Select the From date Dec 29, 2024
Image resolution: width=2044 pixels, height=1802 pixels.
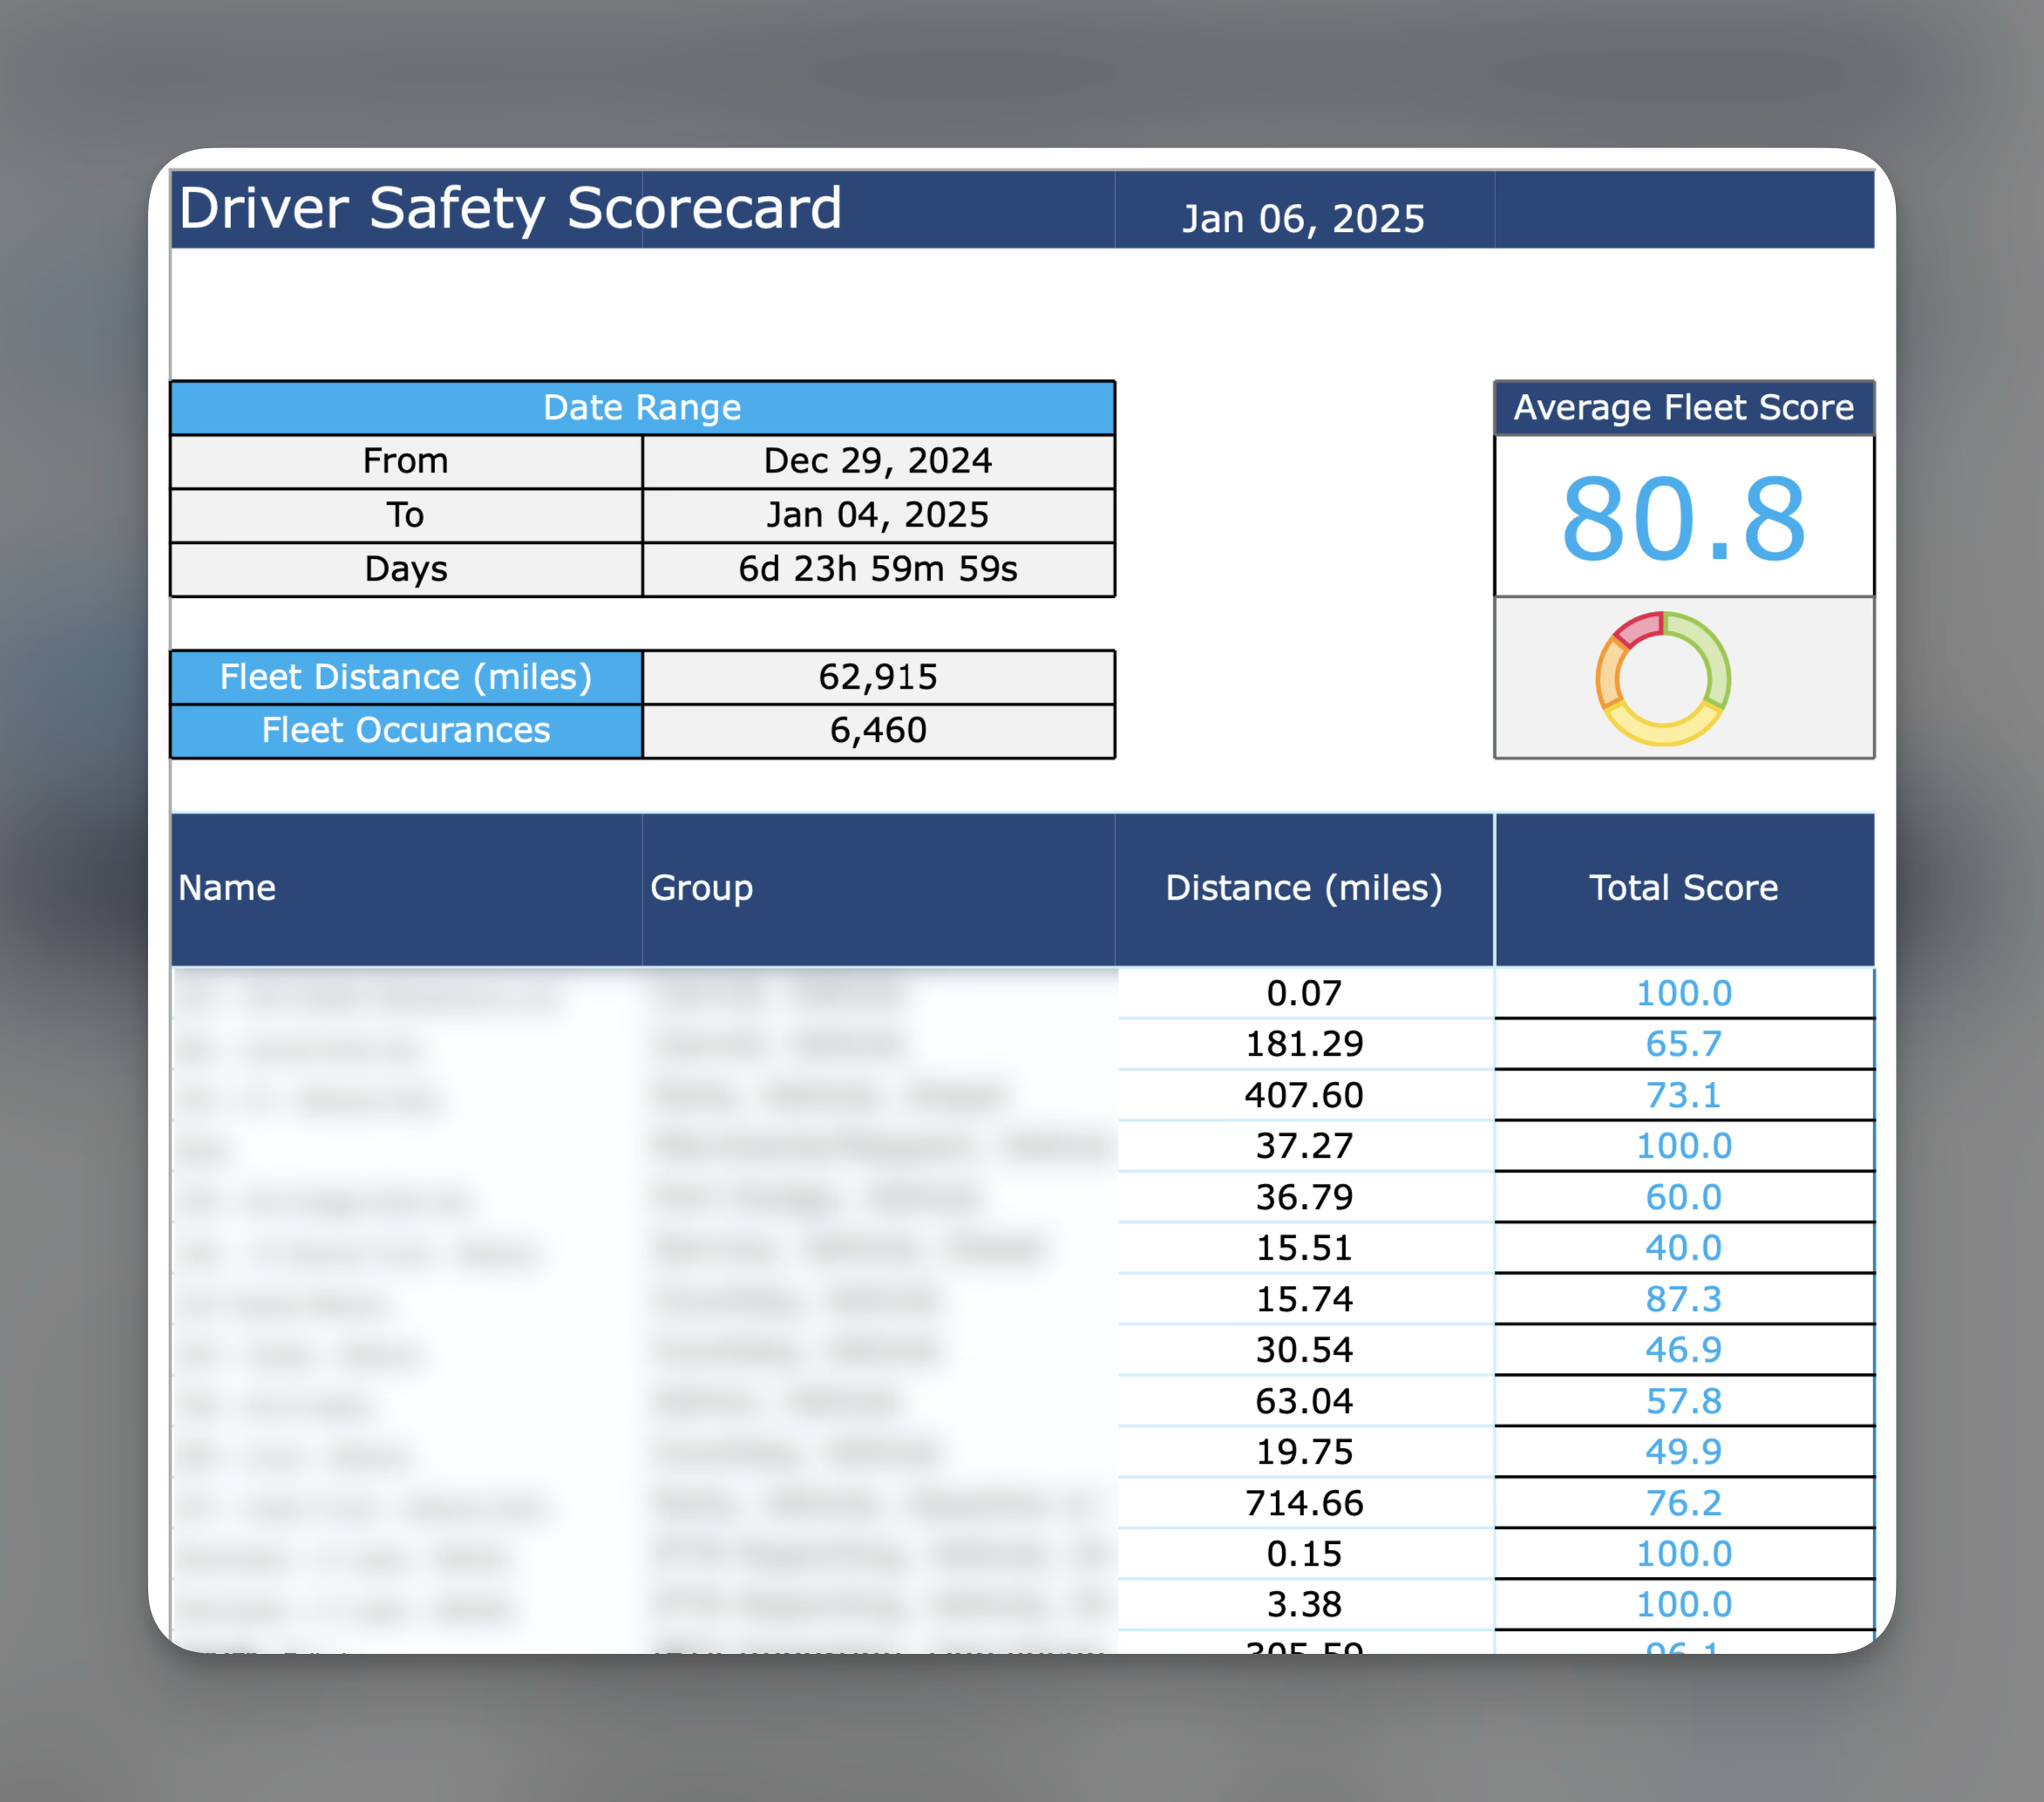(x=877, y=461)
